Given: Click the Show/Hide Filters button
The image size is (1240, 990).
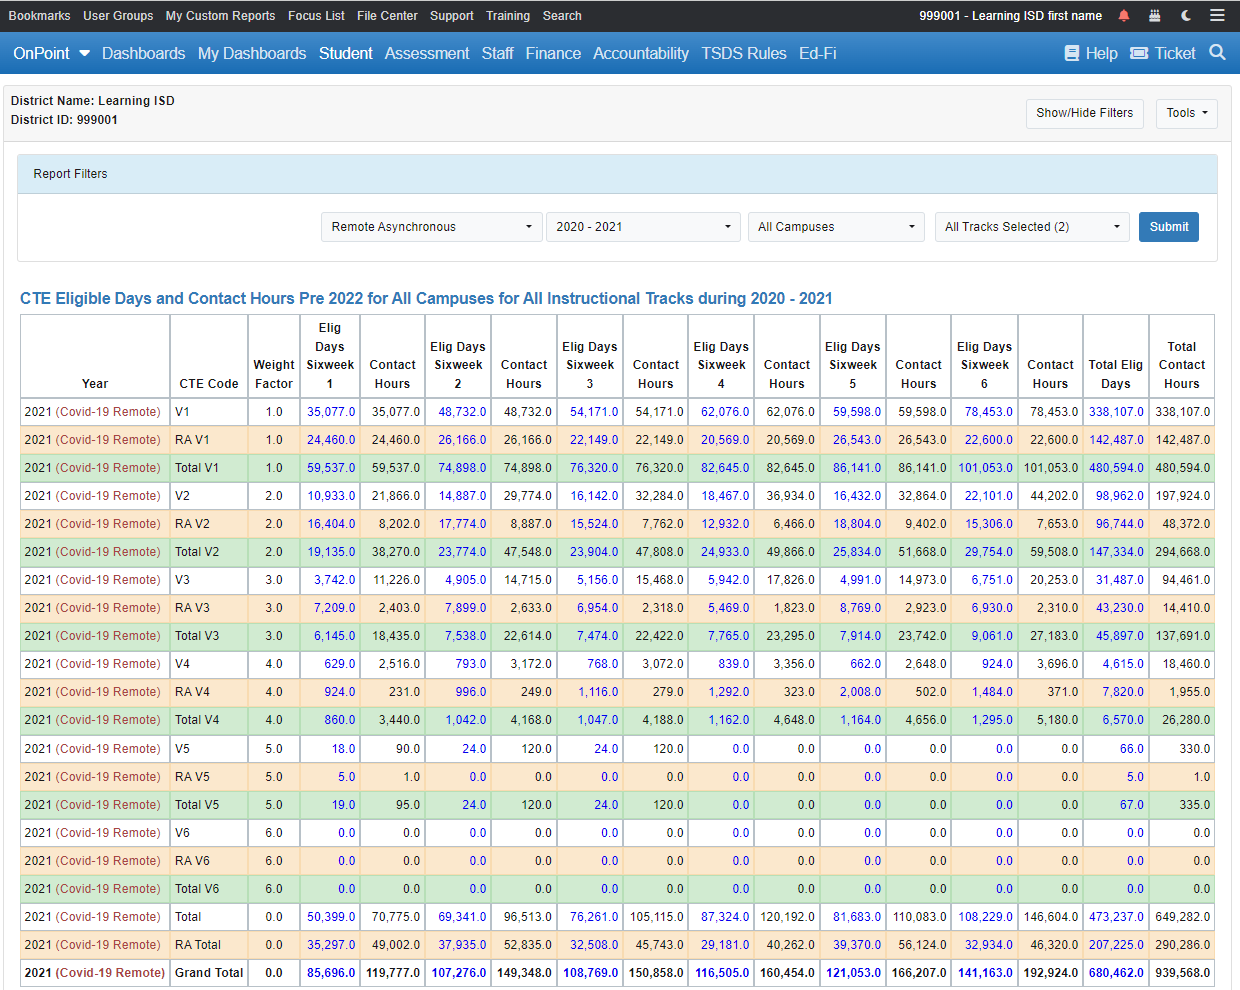Looking at the screenshot, I should 1084,113.
